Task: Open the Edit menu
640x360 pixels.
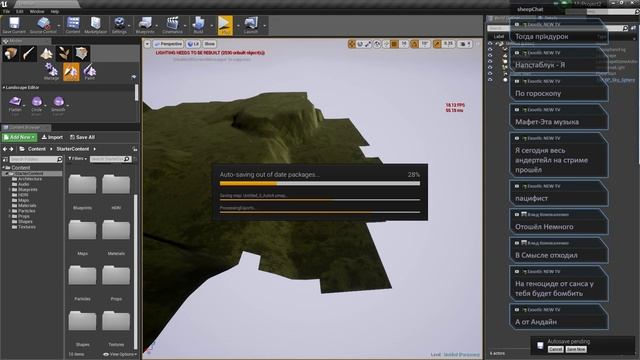Action: pos(20,11)
